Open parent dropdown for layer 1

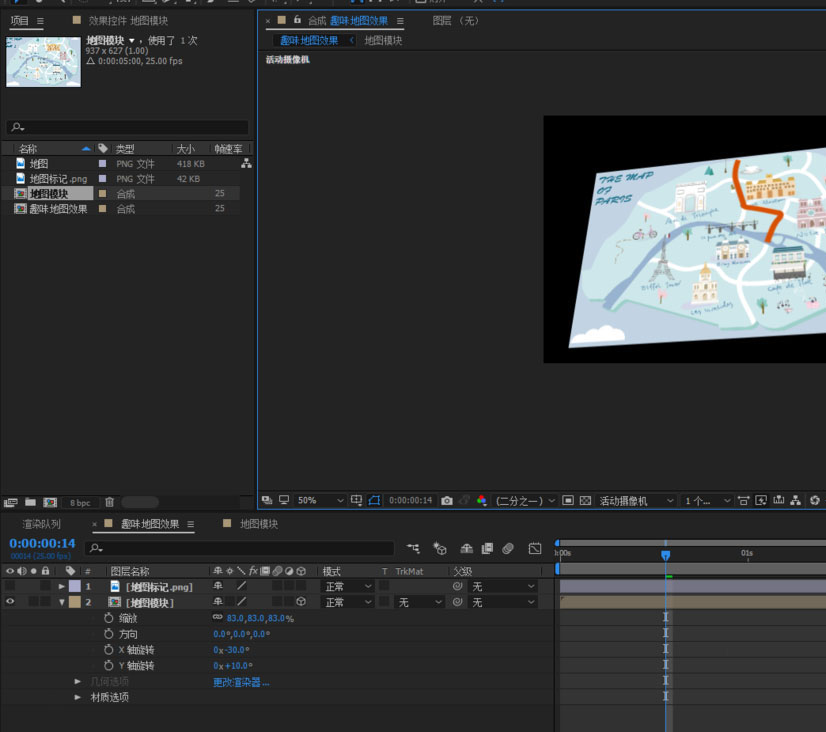click(x=503, y=586)
